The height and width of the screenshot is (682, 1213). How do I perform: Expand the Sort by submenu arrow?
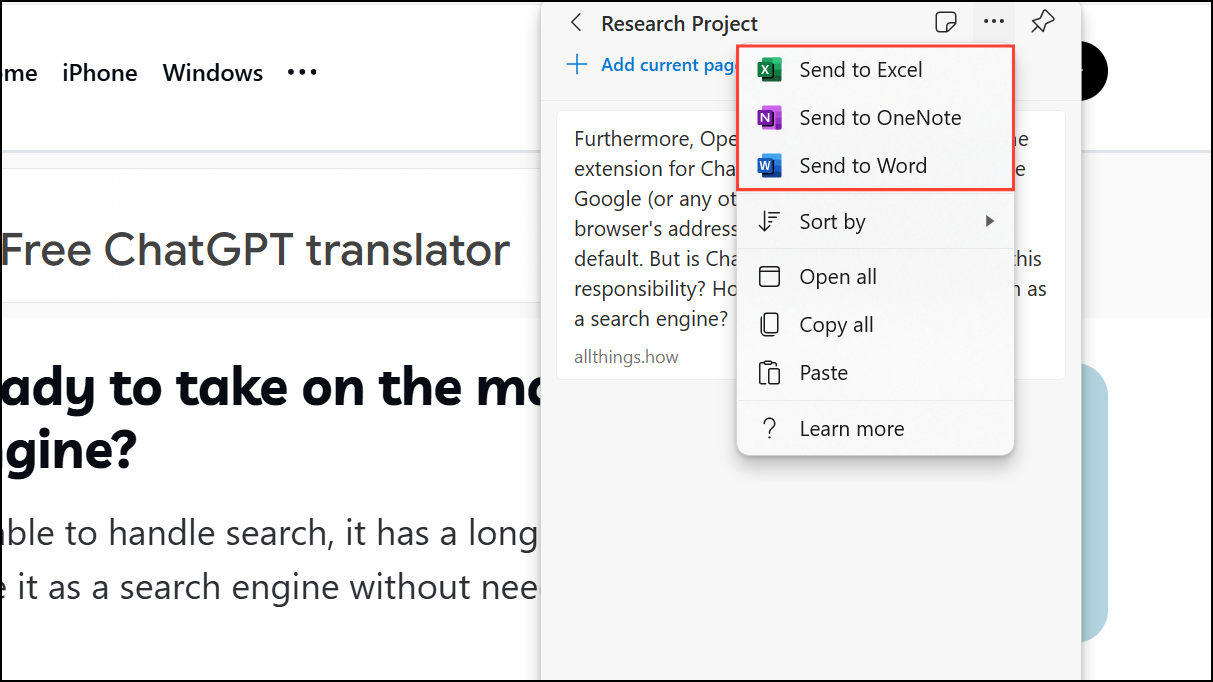tap(990, 222)
